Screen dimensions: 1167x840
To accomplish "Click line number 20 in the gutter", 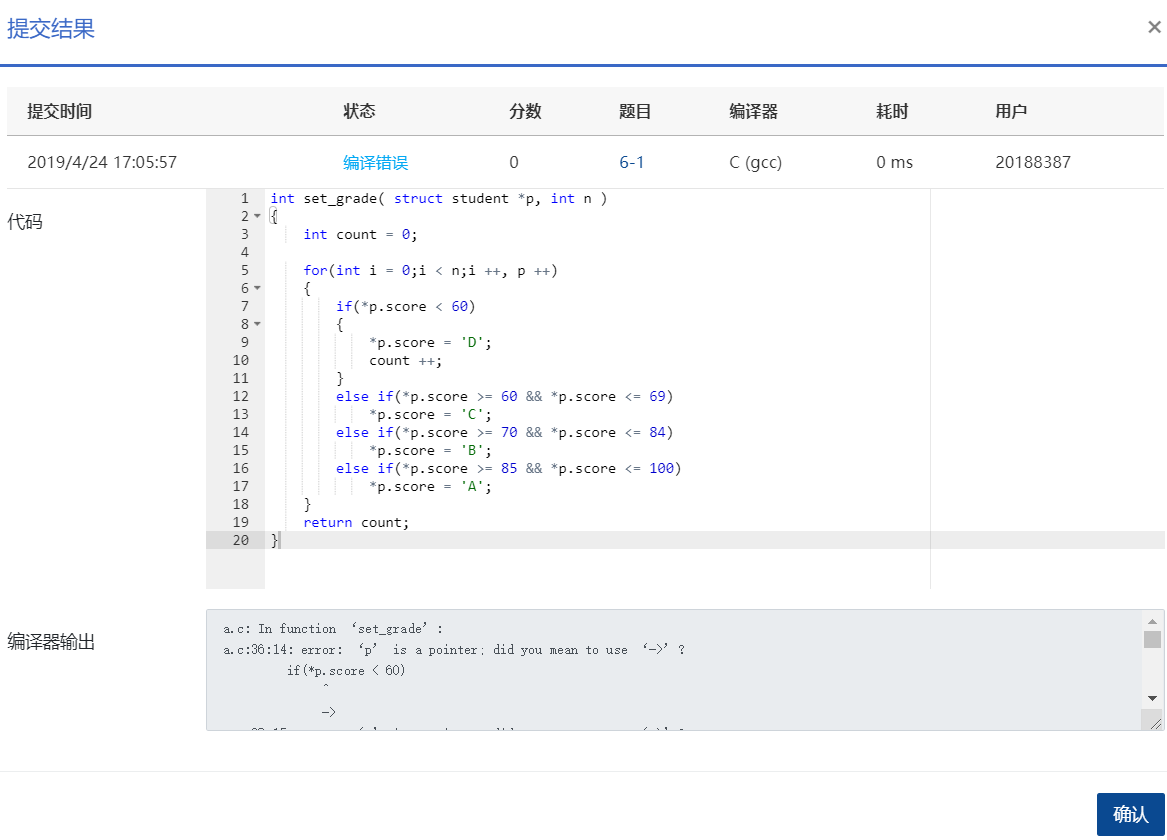I will tap(240, 540).
